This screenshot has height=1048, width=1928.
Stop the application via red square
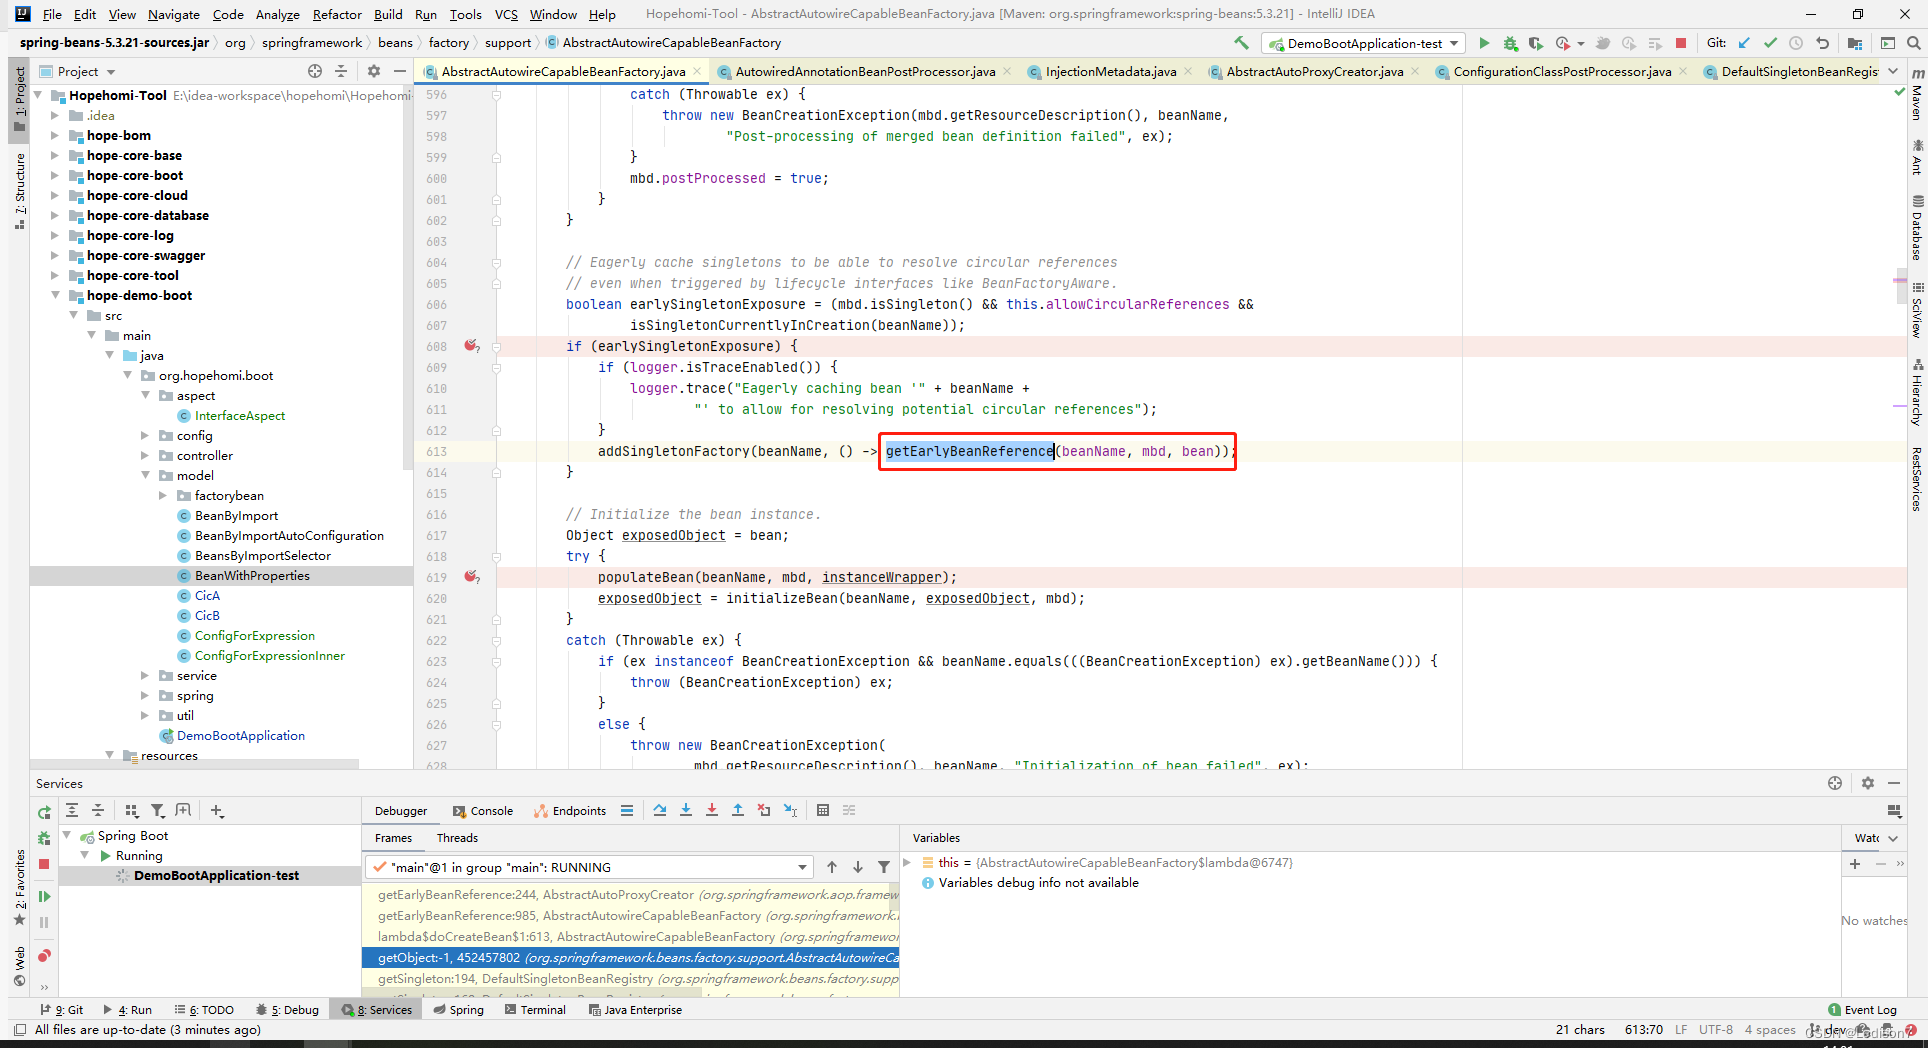1681,43
